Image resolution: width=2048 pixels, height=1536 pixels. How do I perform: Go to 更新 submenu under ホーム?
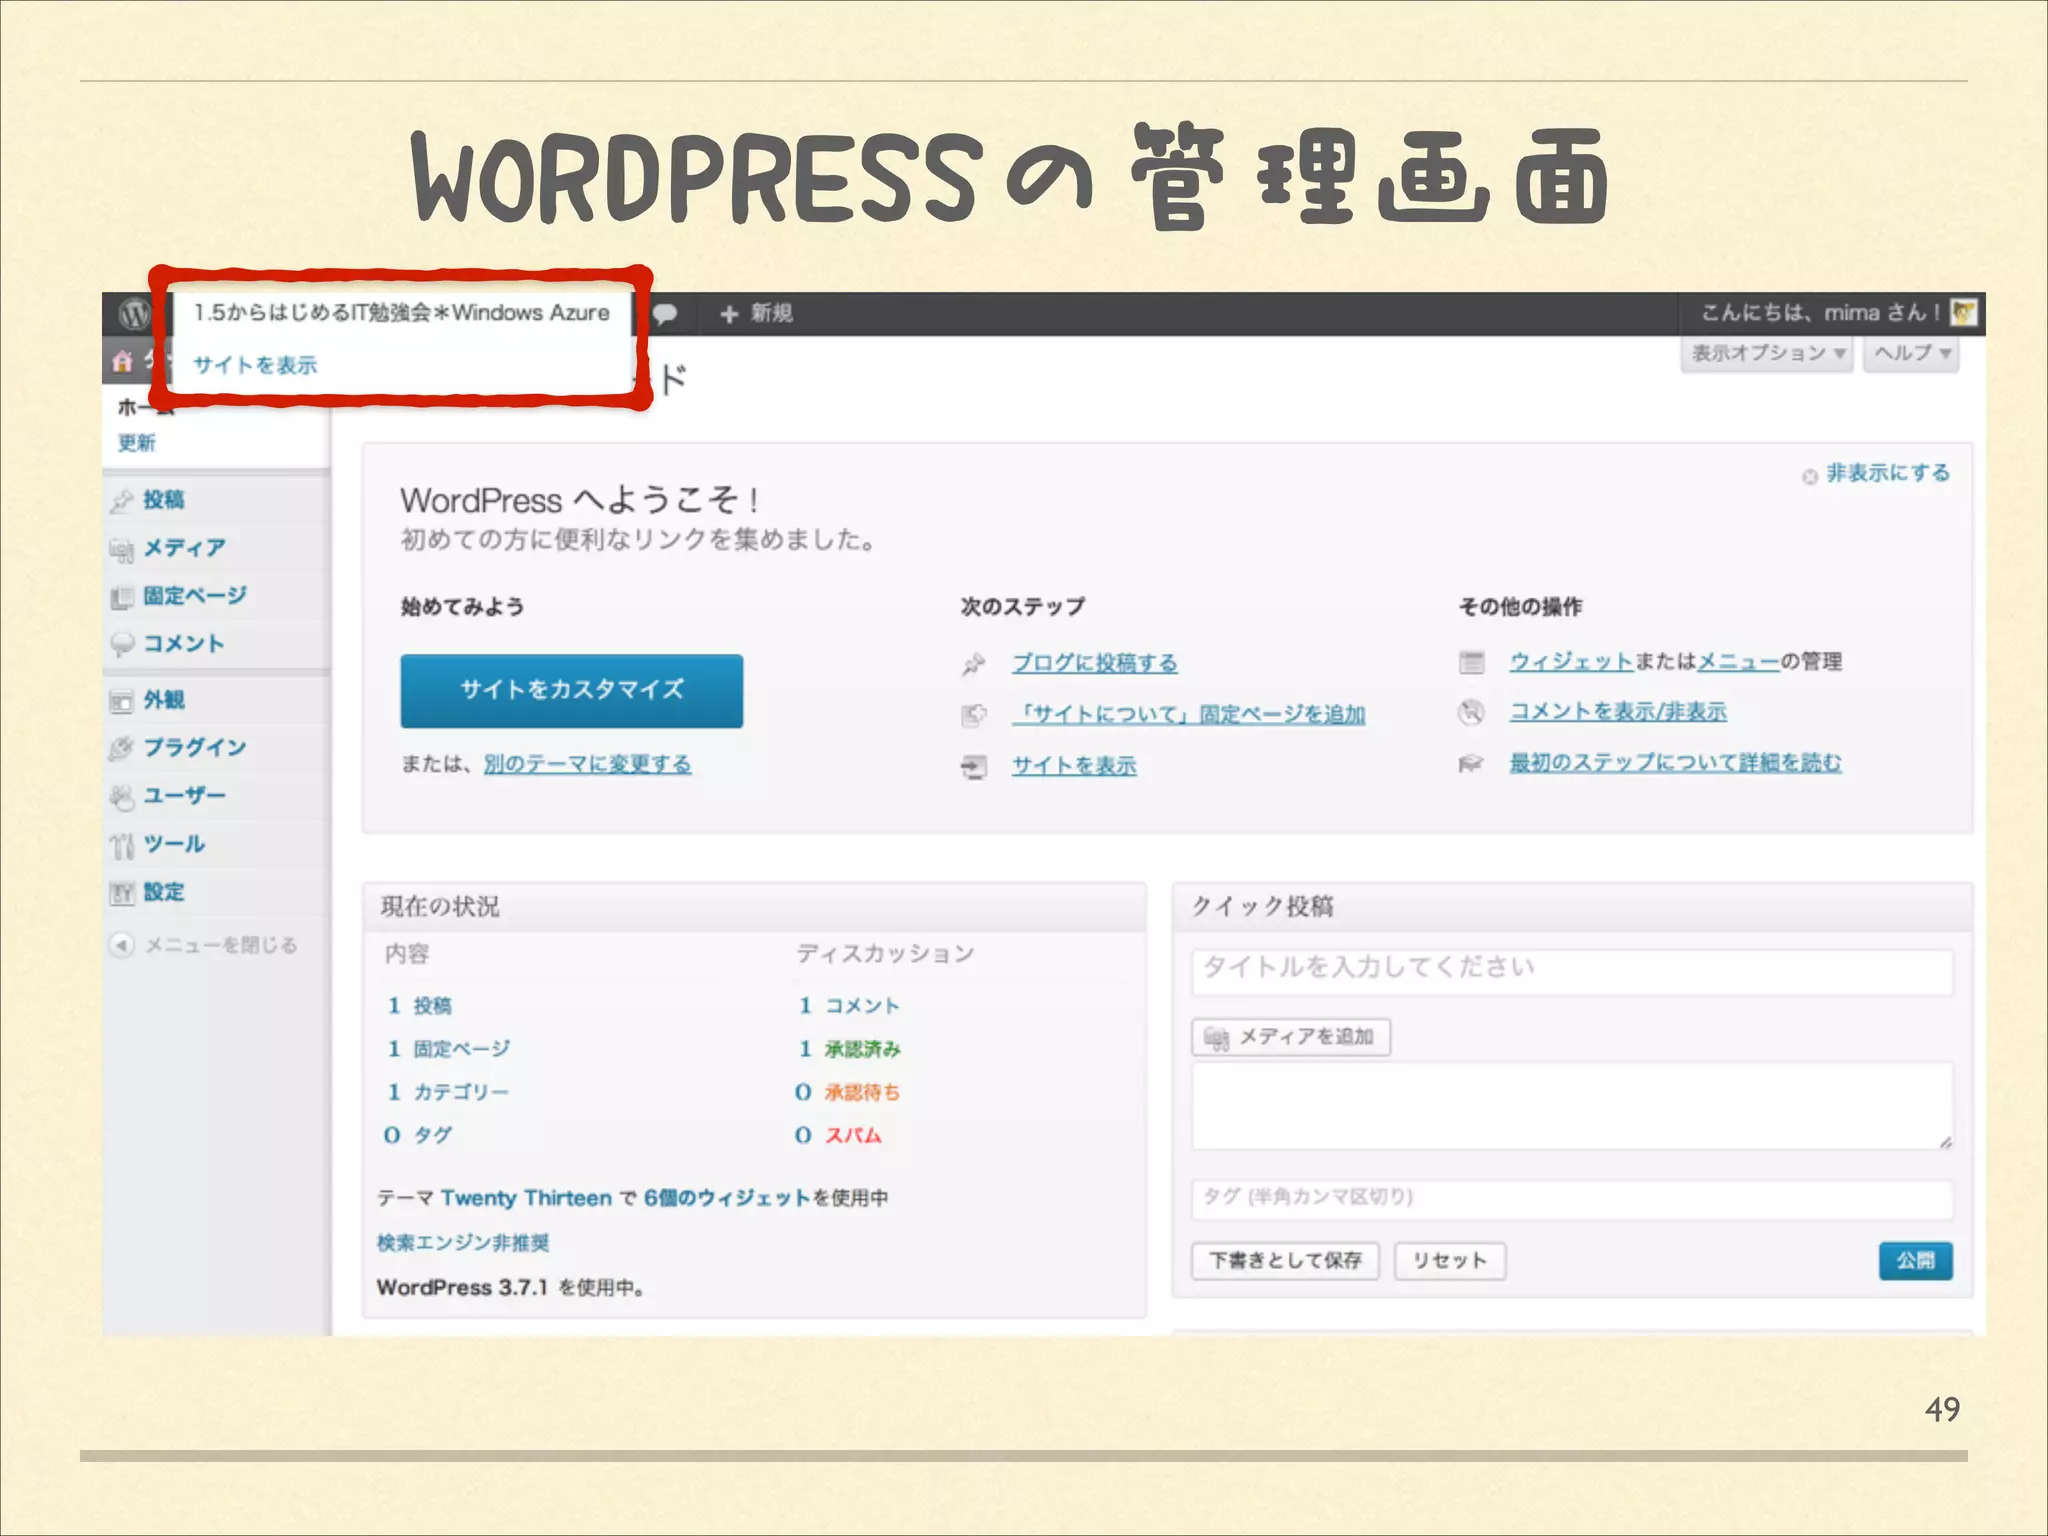click(136, 443)
